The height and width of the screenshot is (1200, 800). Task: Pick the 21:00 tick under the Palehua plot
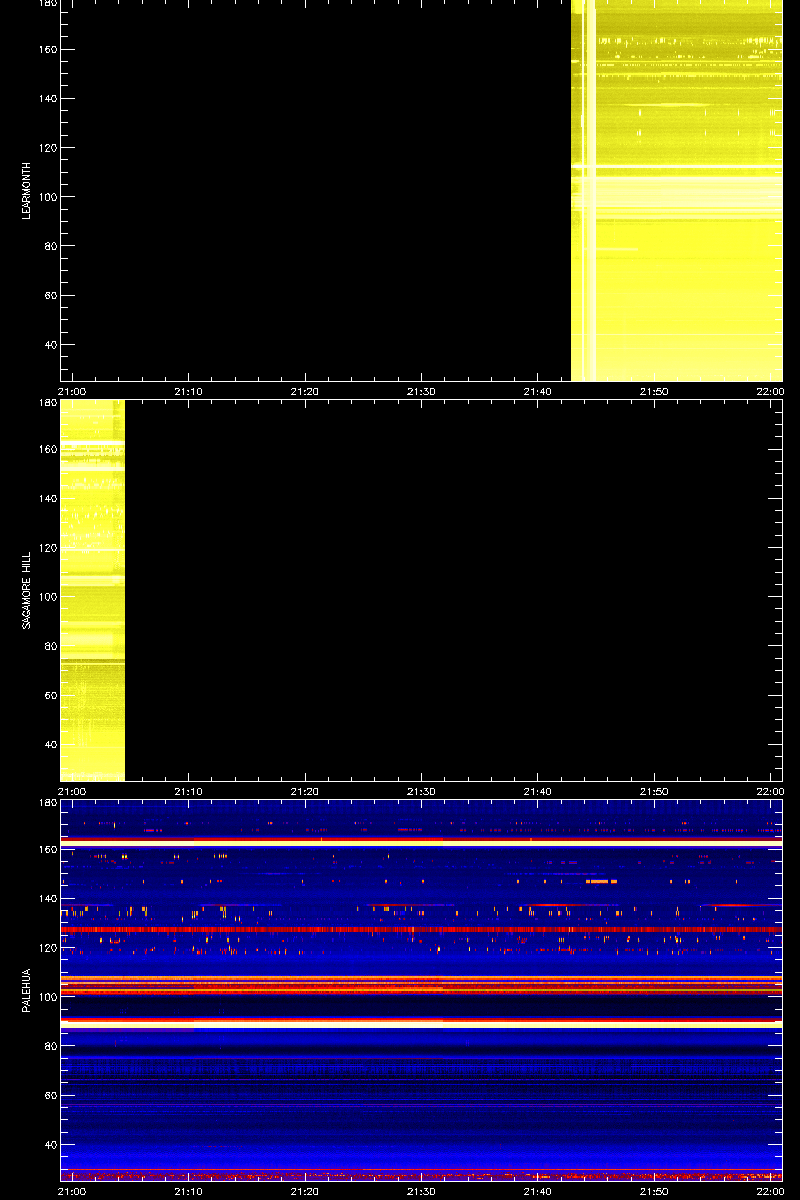pyautogui.click(x=72, y=1191)
